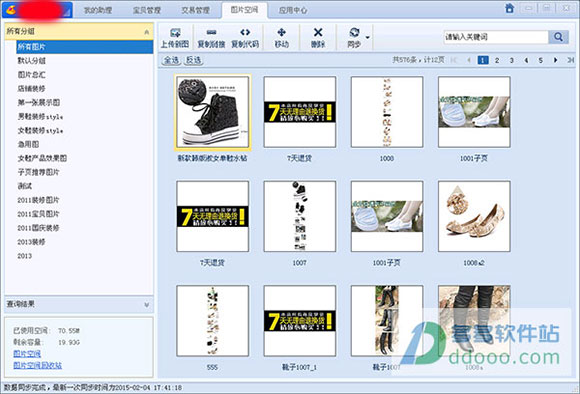The image size is (580, 394).
Task: Switch to the 宝贝管理 tab
Action: tap(146, 10)
